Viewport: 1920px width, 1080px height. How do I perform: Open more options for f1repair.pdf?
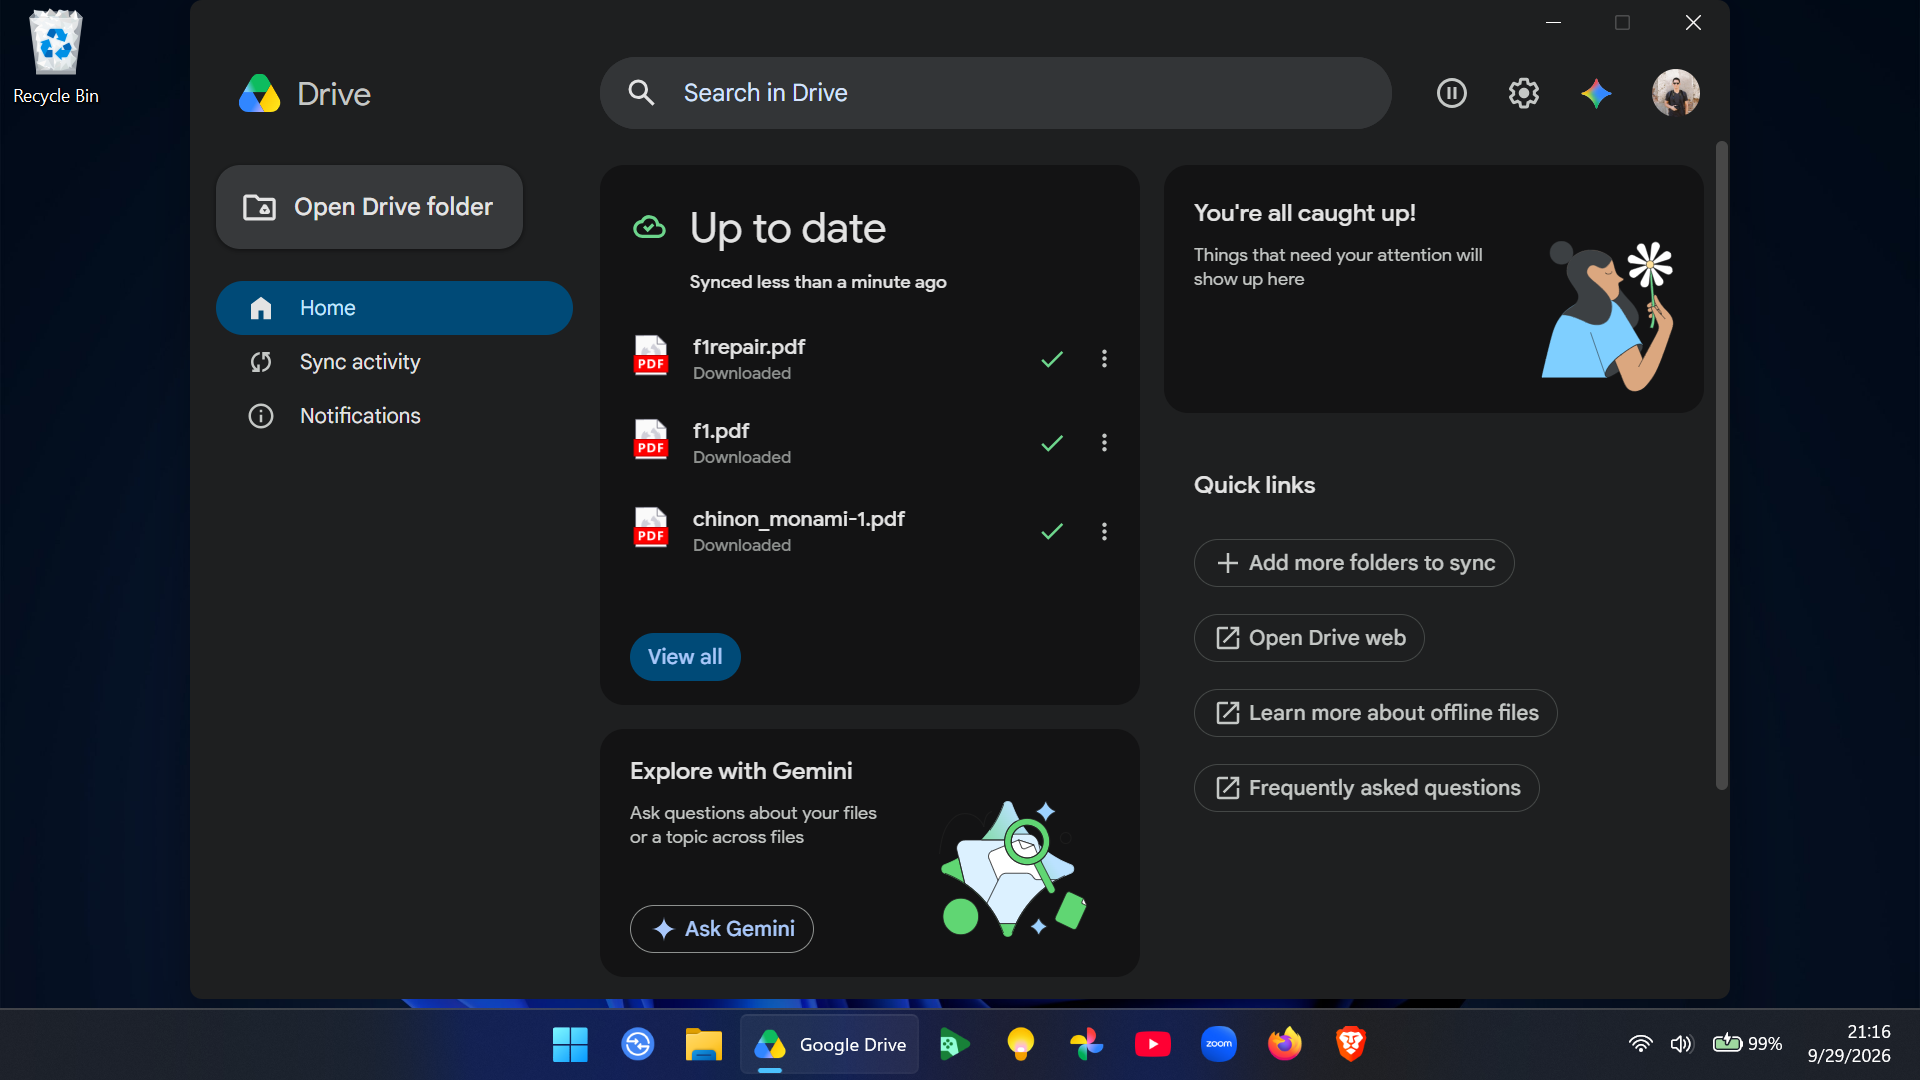pos(1104,359)
